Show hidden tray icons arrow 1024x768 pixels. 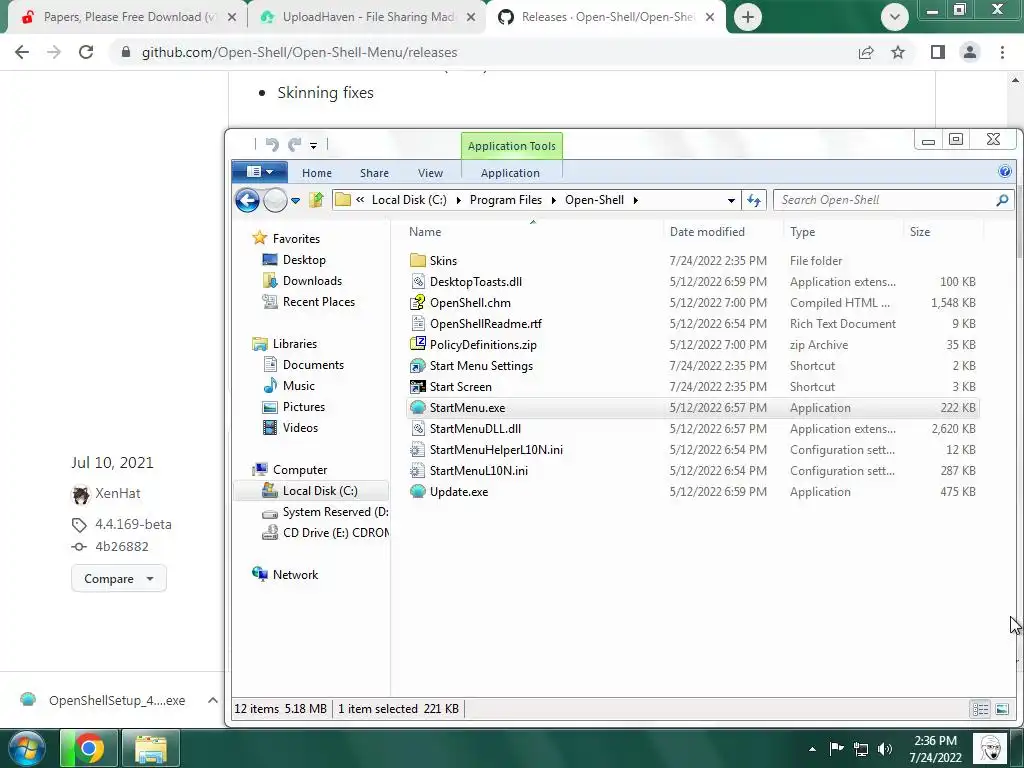[x=812, y=749]
